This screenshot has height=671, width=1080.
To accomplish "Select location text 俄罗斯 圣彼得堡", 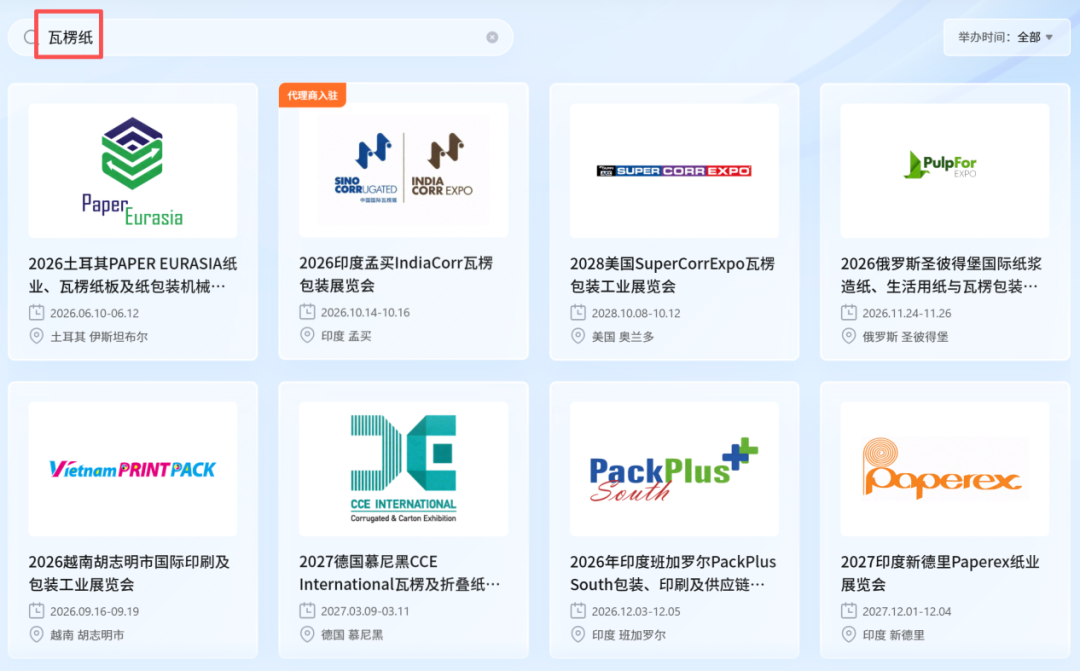I will [x=905, y=337].
